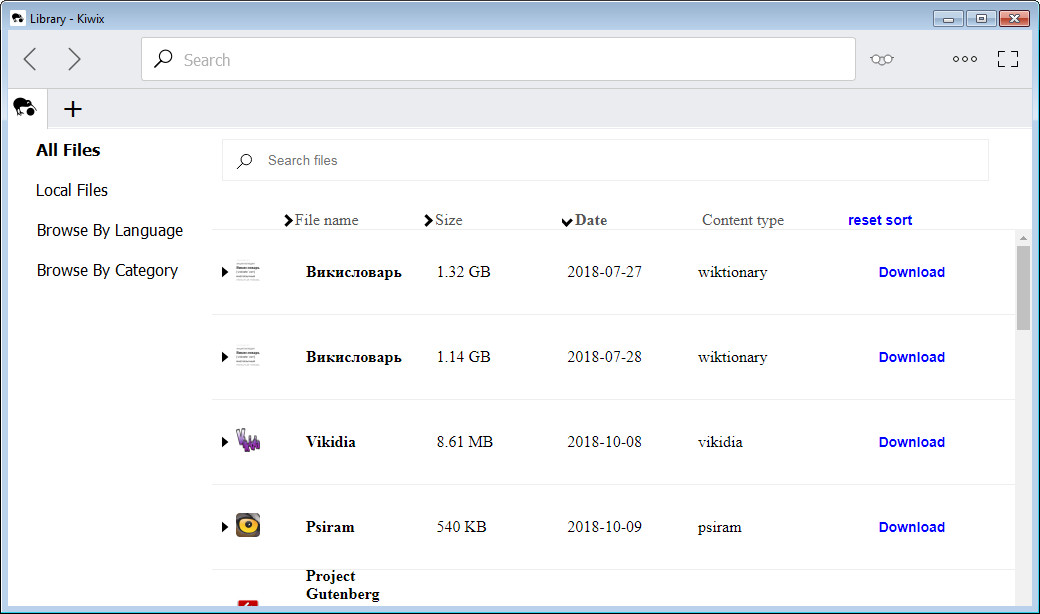Click the Vikidia logo thumbnail
This screenshot has height=614, width=1040.
coord(248,441)
